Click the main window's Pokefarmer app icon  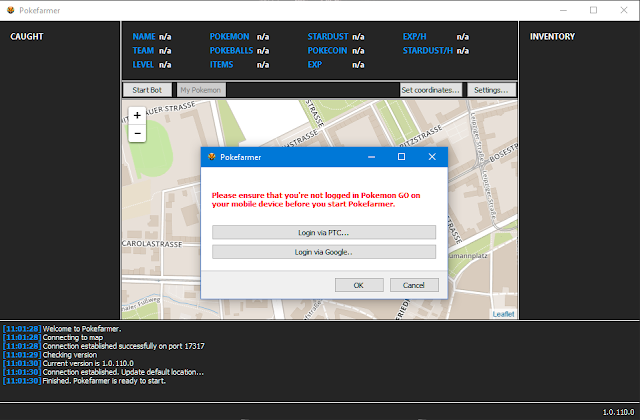tap(11, 10)
